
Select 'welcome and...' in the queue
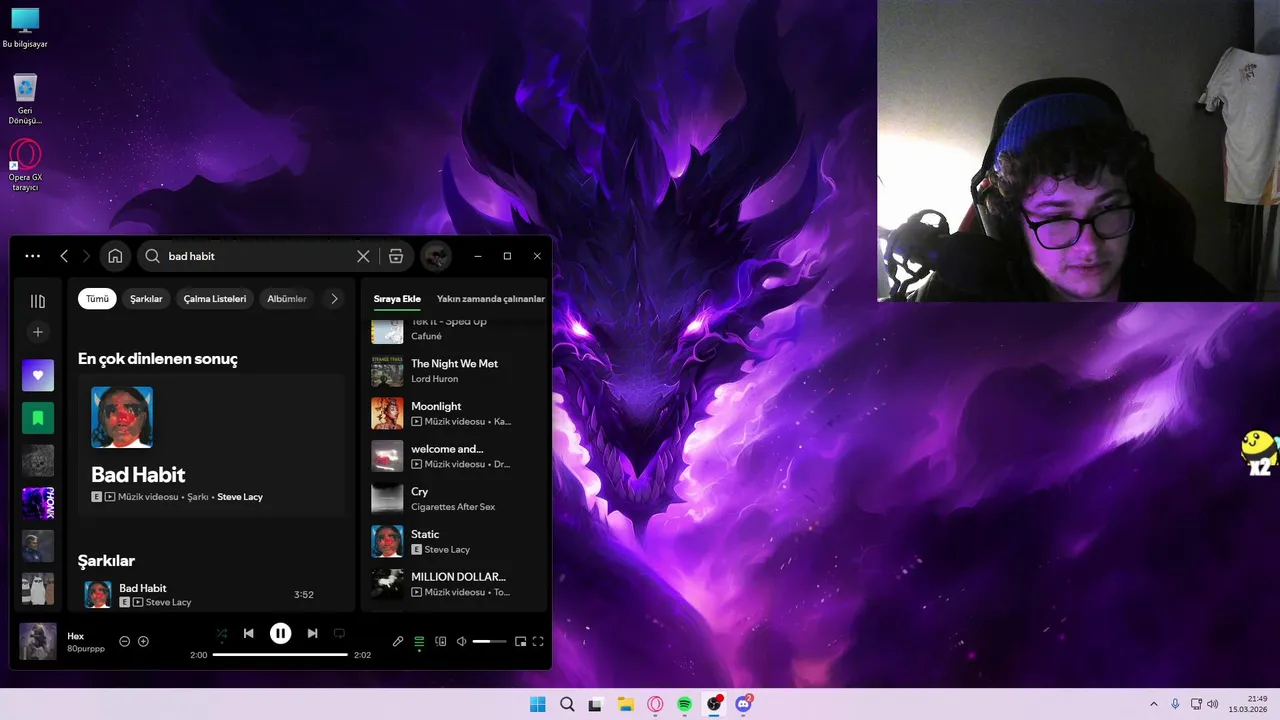[455, 456]
